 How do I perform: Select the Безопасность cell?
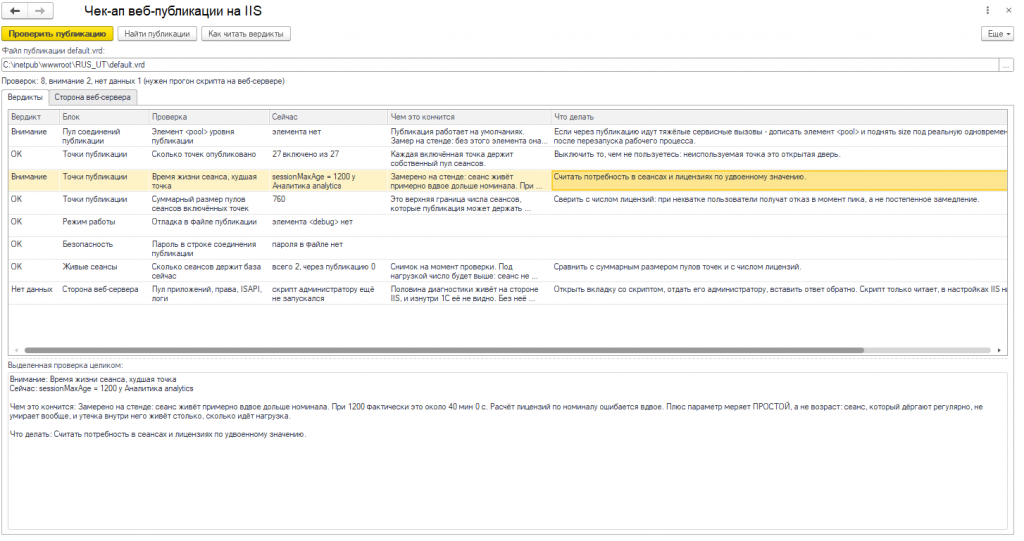(104, 248)
